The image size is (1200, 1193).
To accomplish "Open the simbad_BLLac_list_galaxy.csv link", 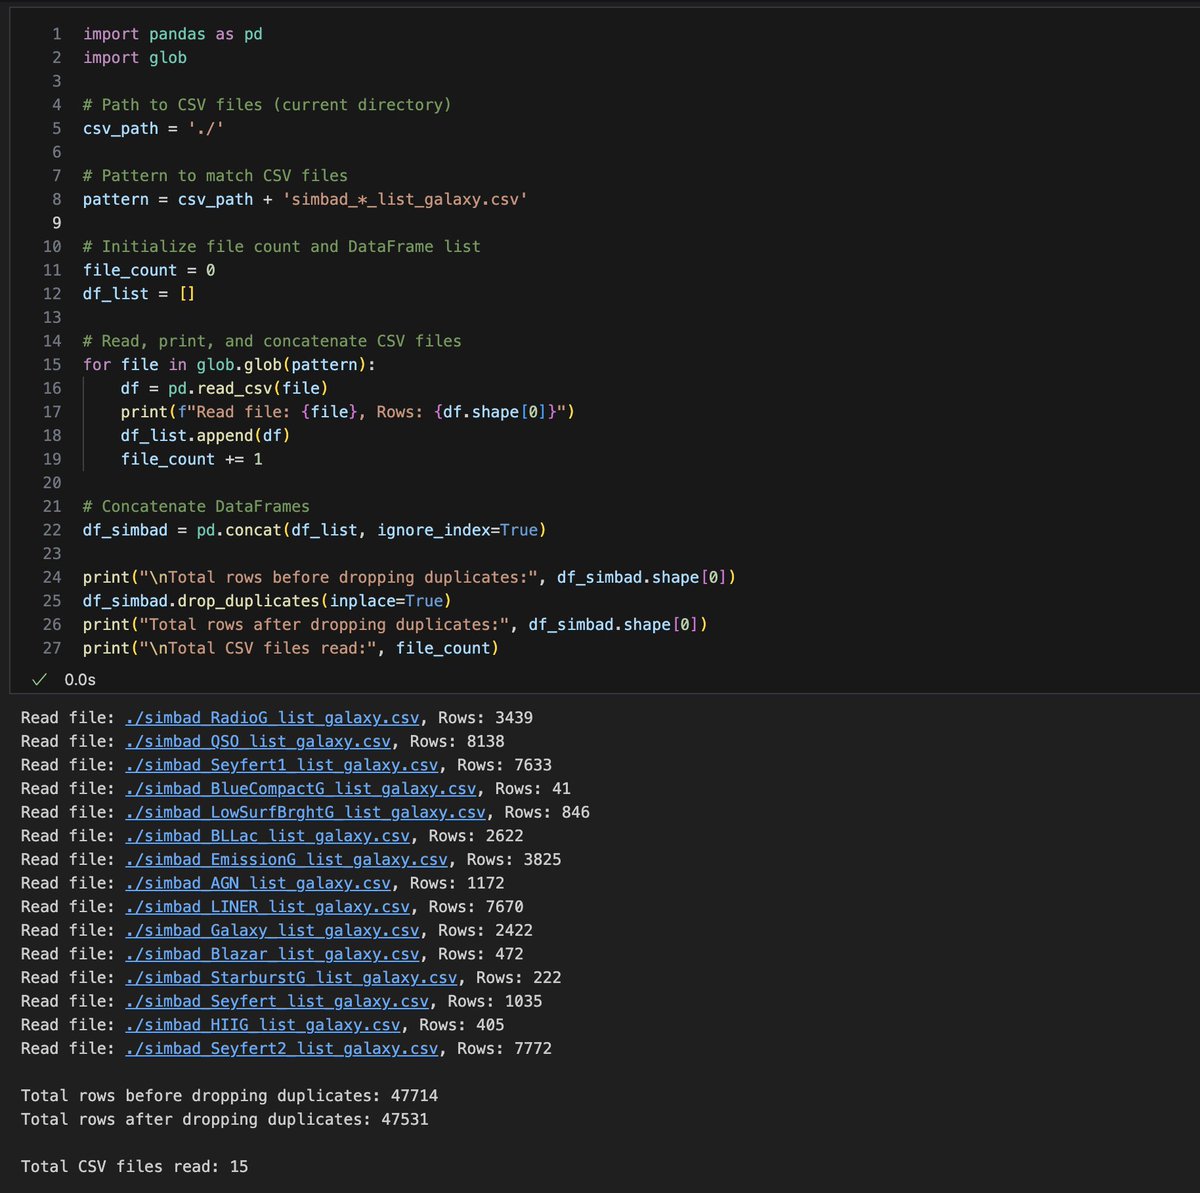I will pyautogui.click(x=268, y=836).
